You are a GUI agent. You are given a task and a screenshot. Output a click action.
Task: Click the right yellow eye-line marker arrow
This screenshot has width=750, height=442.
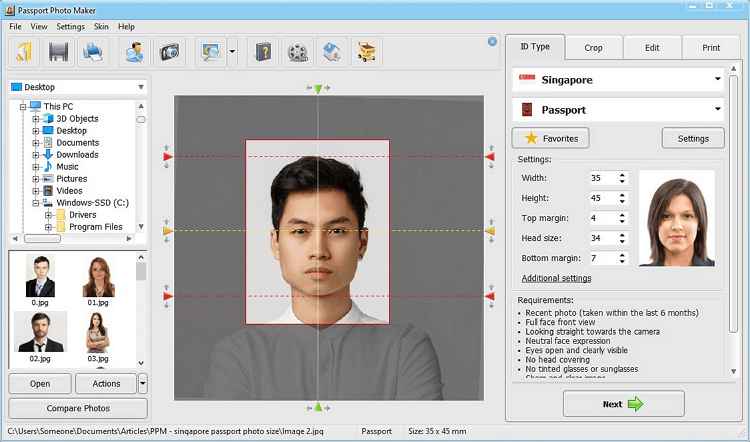click(490, 231)
